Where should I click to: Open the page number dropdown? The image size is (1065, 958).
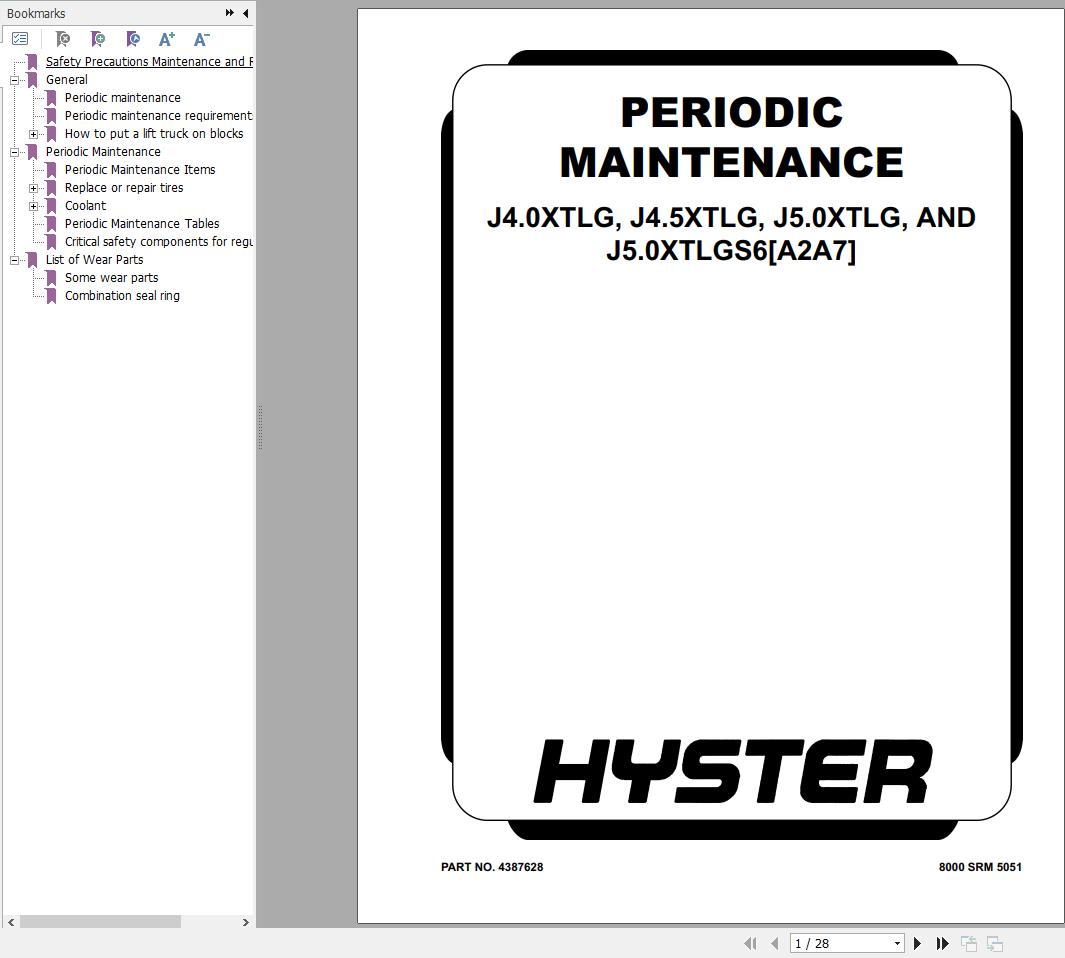tap(897, 943)
